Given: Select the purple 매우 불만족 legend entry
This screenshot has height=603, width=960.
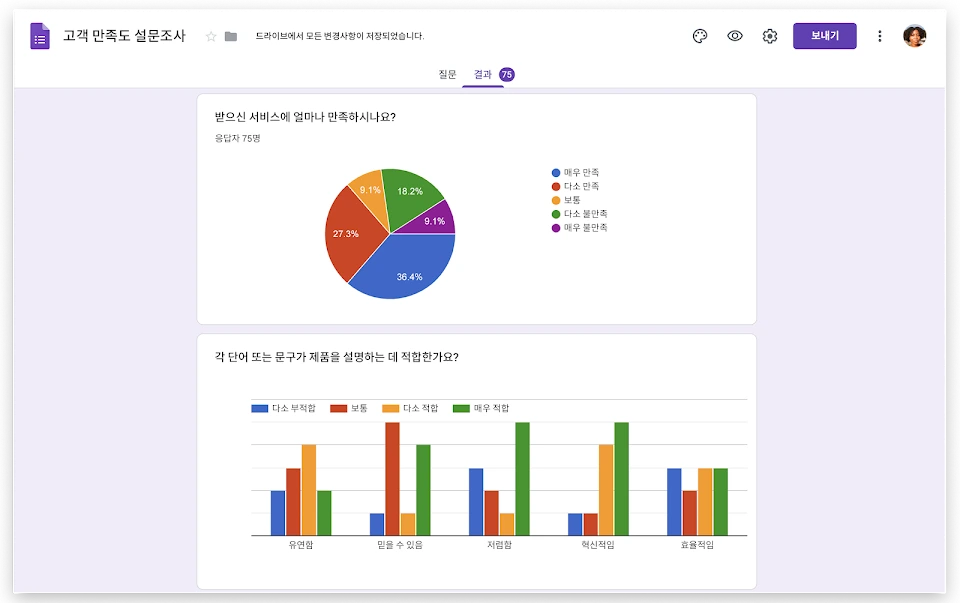Looking at the screenshot, I should 580,228.
